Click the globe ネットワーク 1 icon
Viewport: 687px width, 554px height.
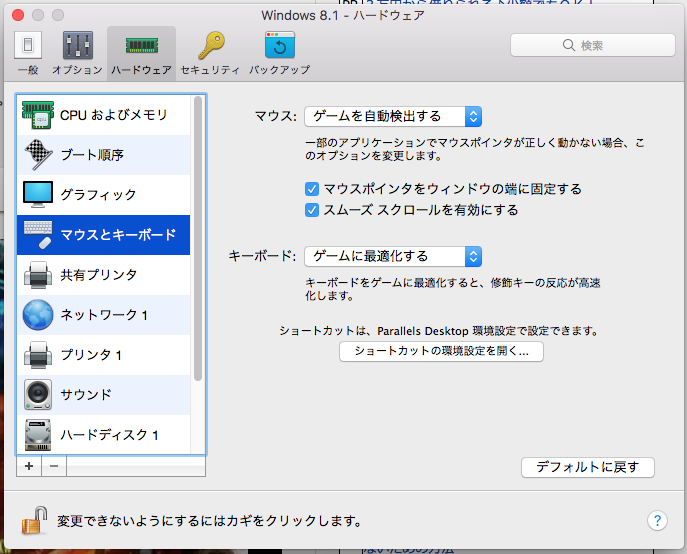38,315
